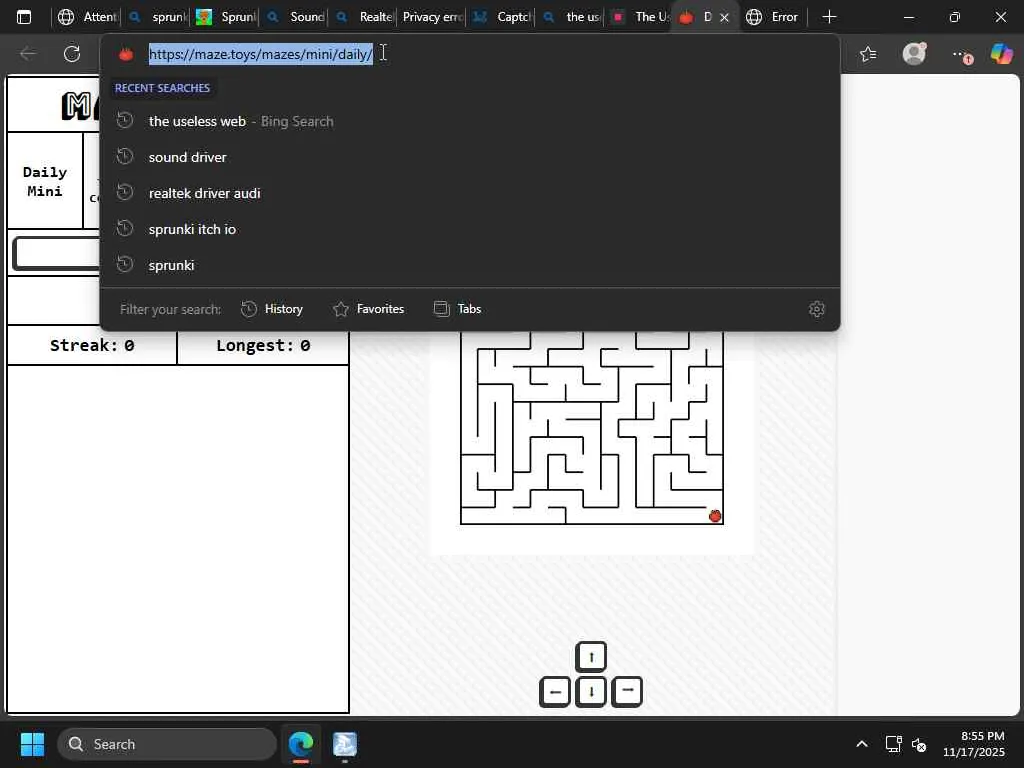1024x768 pixels.
Task: Choose 'sound driver' recent search
Action: (x=470, y=157)
